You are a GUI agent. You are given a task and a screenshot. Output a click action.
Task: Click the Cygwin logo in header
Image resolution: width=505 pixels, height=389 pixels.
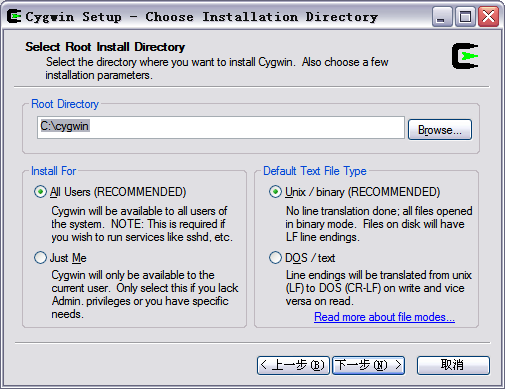tap(465, 56)
